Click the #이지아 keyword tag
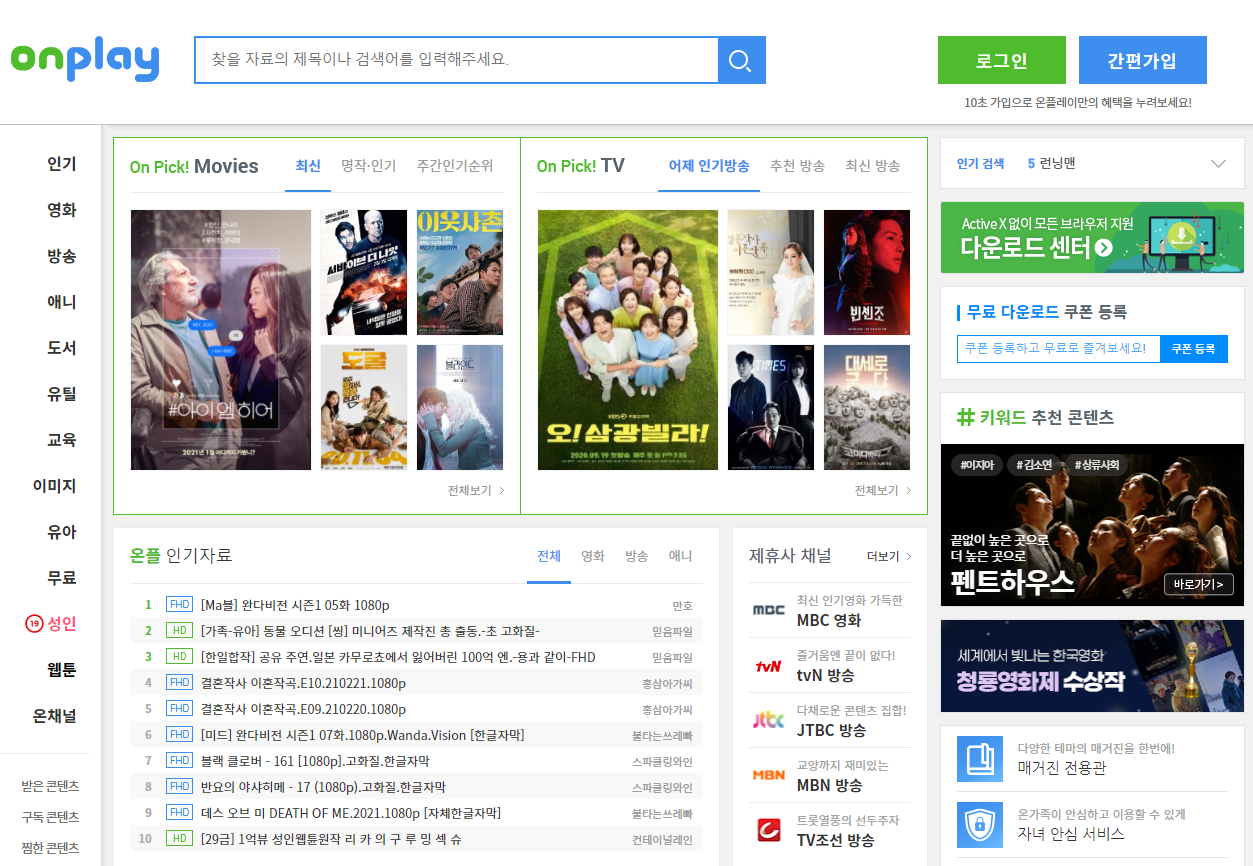 coord(975,465)
